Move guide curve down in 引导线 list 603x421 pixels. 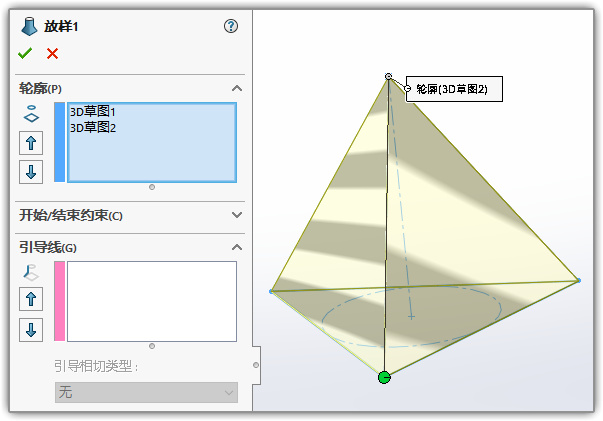coord(31,330)
